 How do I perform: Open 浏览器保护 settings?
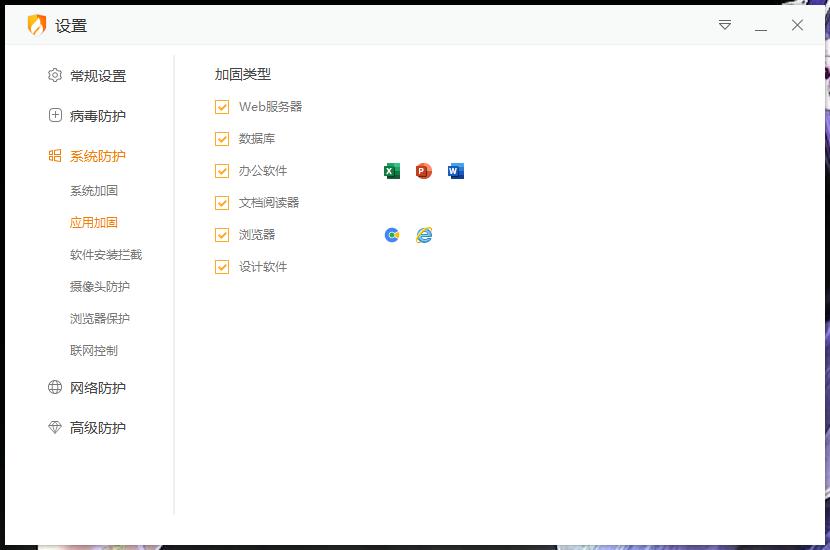tap(100, 318)
